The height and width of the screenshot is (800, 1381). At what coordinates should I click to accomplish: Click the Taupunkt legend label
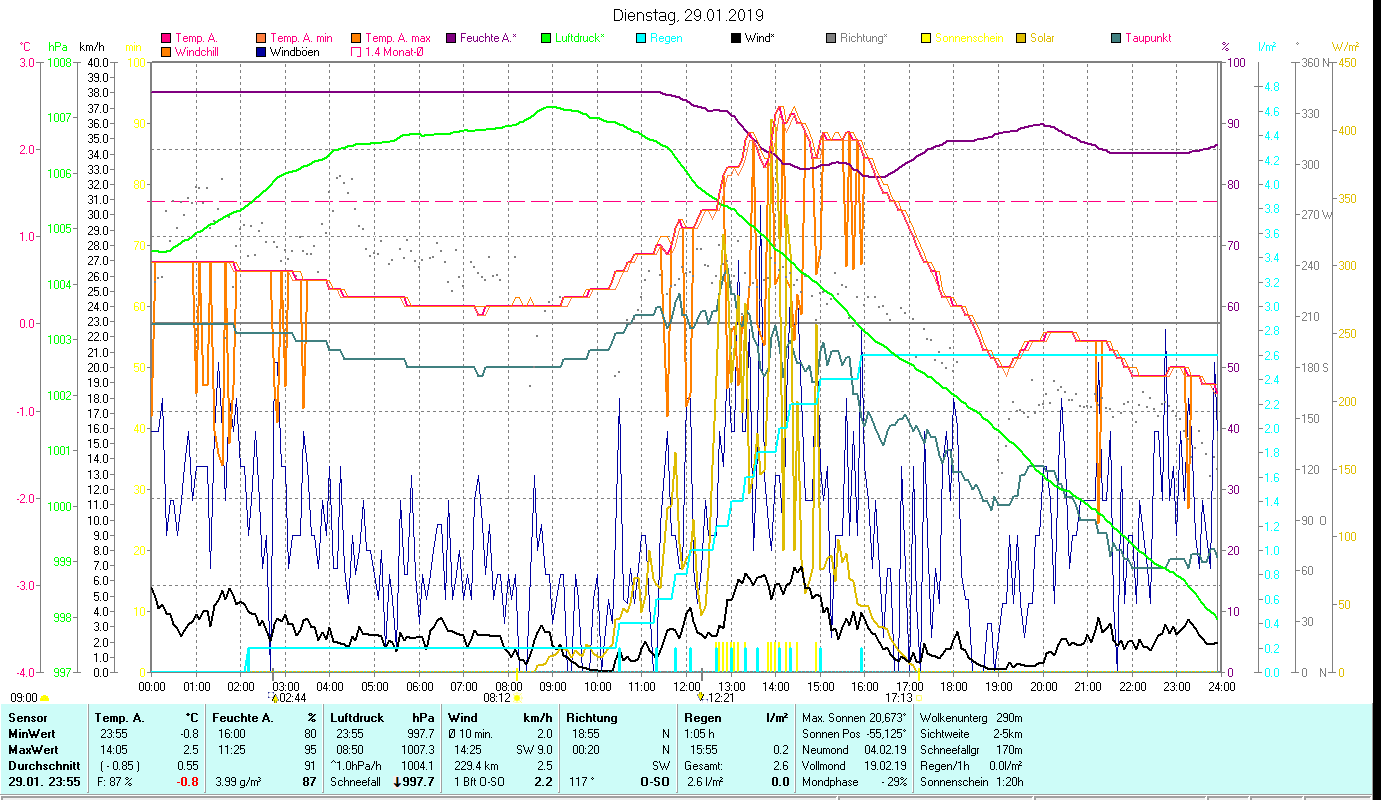(x=1147, y=39)
